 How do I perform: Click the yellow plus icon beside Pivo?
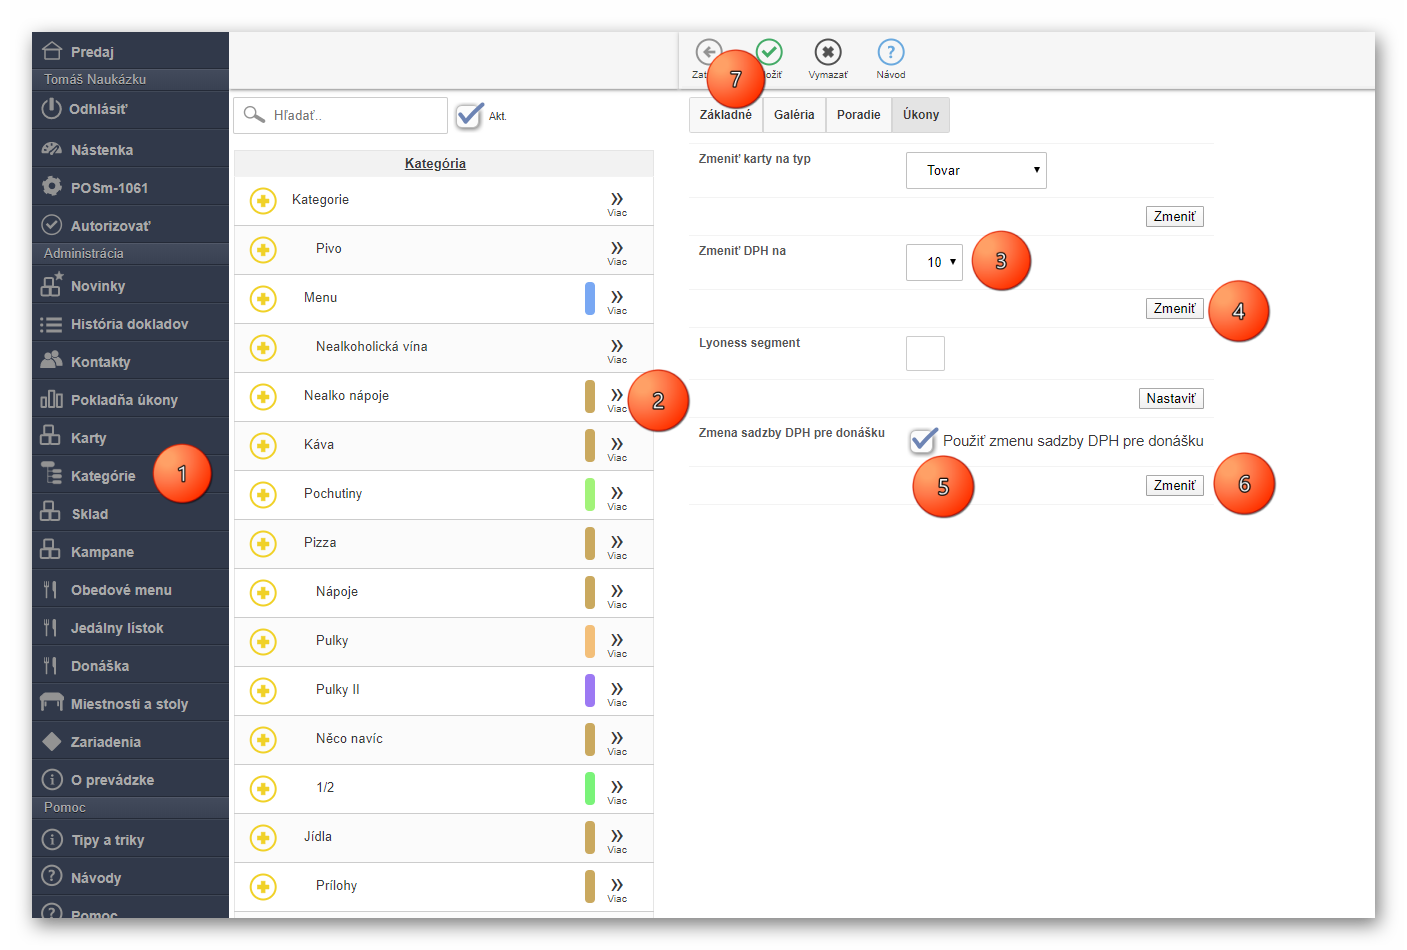(263, 249)
